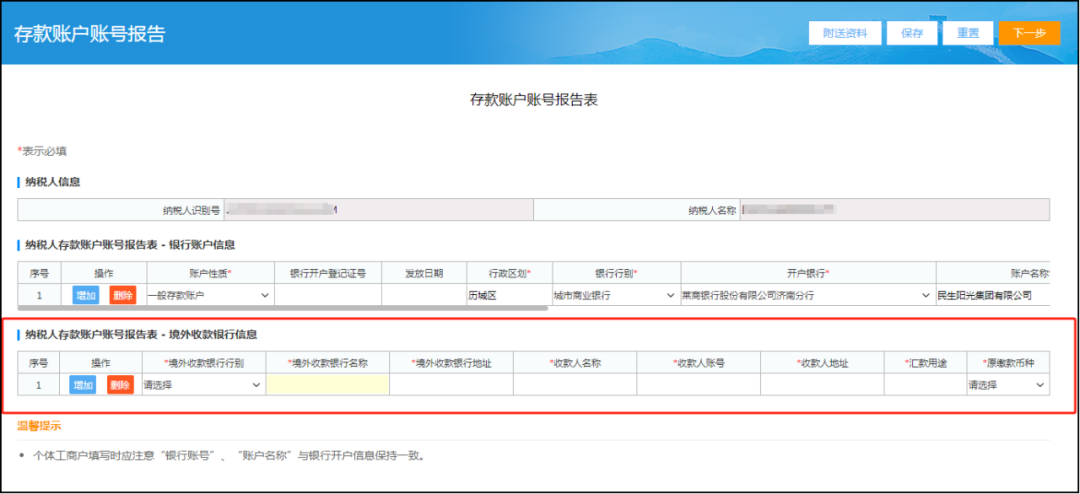Click the 汇款用途 input cell

click(x=925, y=385)
